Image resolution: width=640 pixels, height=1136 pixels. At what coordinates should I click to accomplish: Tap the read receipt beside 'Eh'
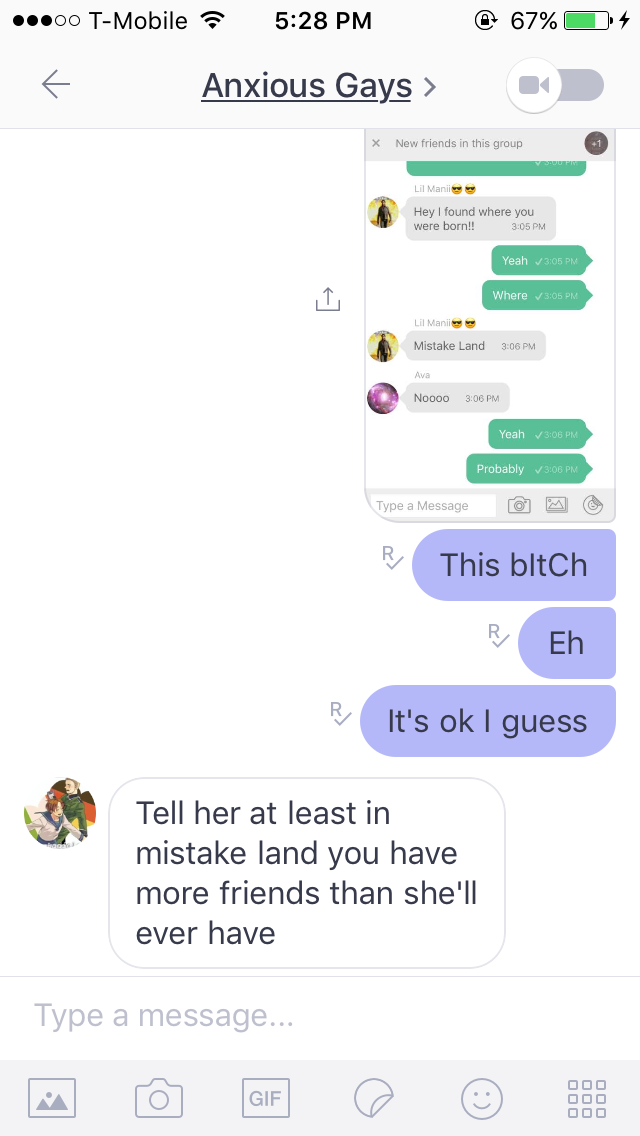tap(499, 635)
